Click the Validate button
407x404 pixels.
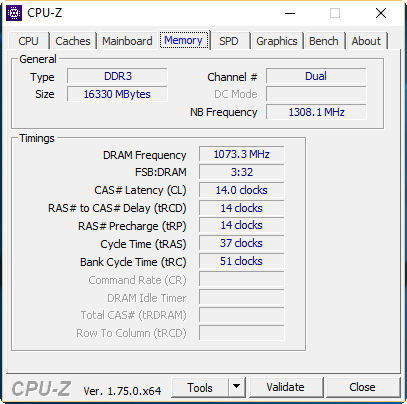[286, 387]
